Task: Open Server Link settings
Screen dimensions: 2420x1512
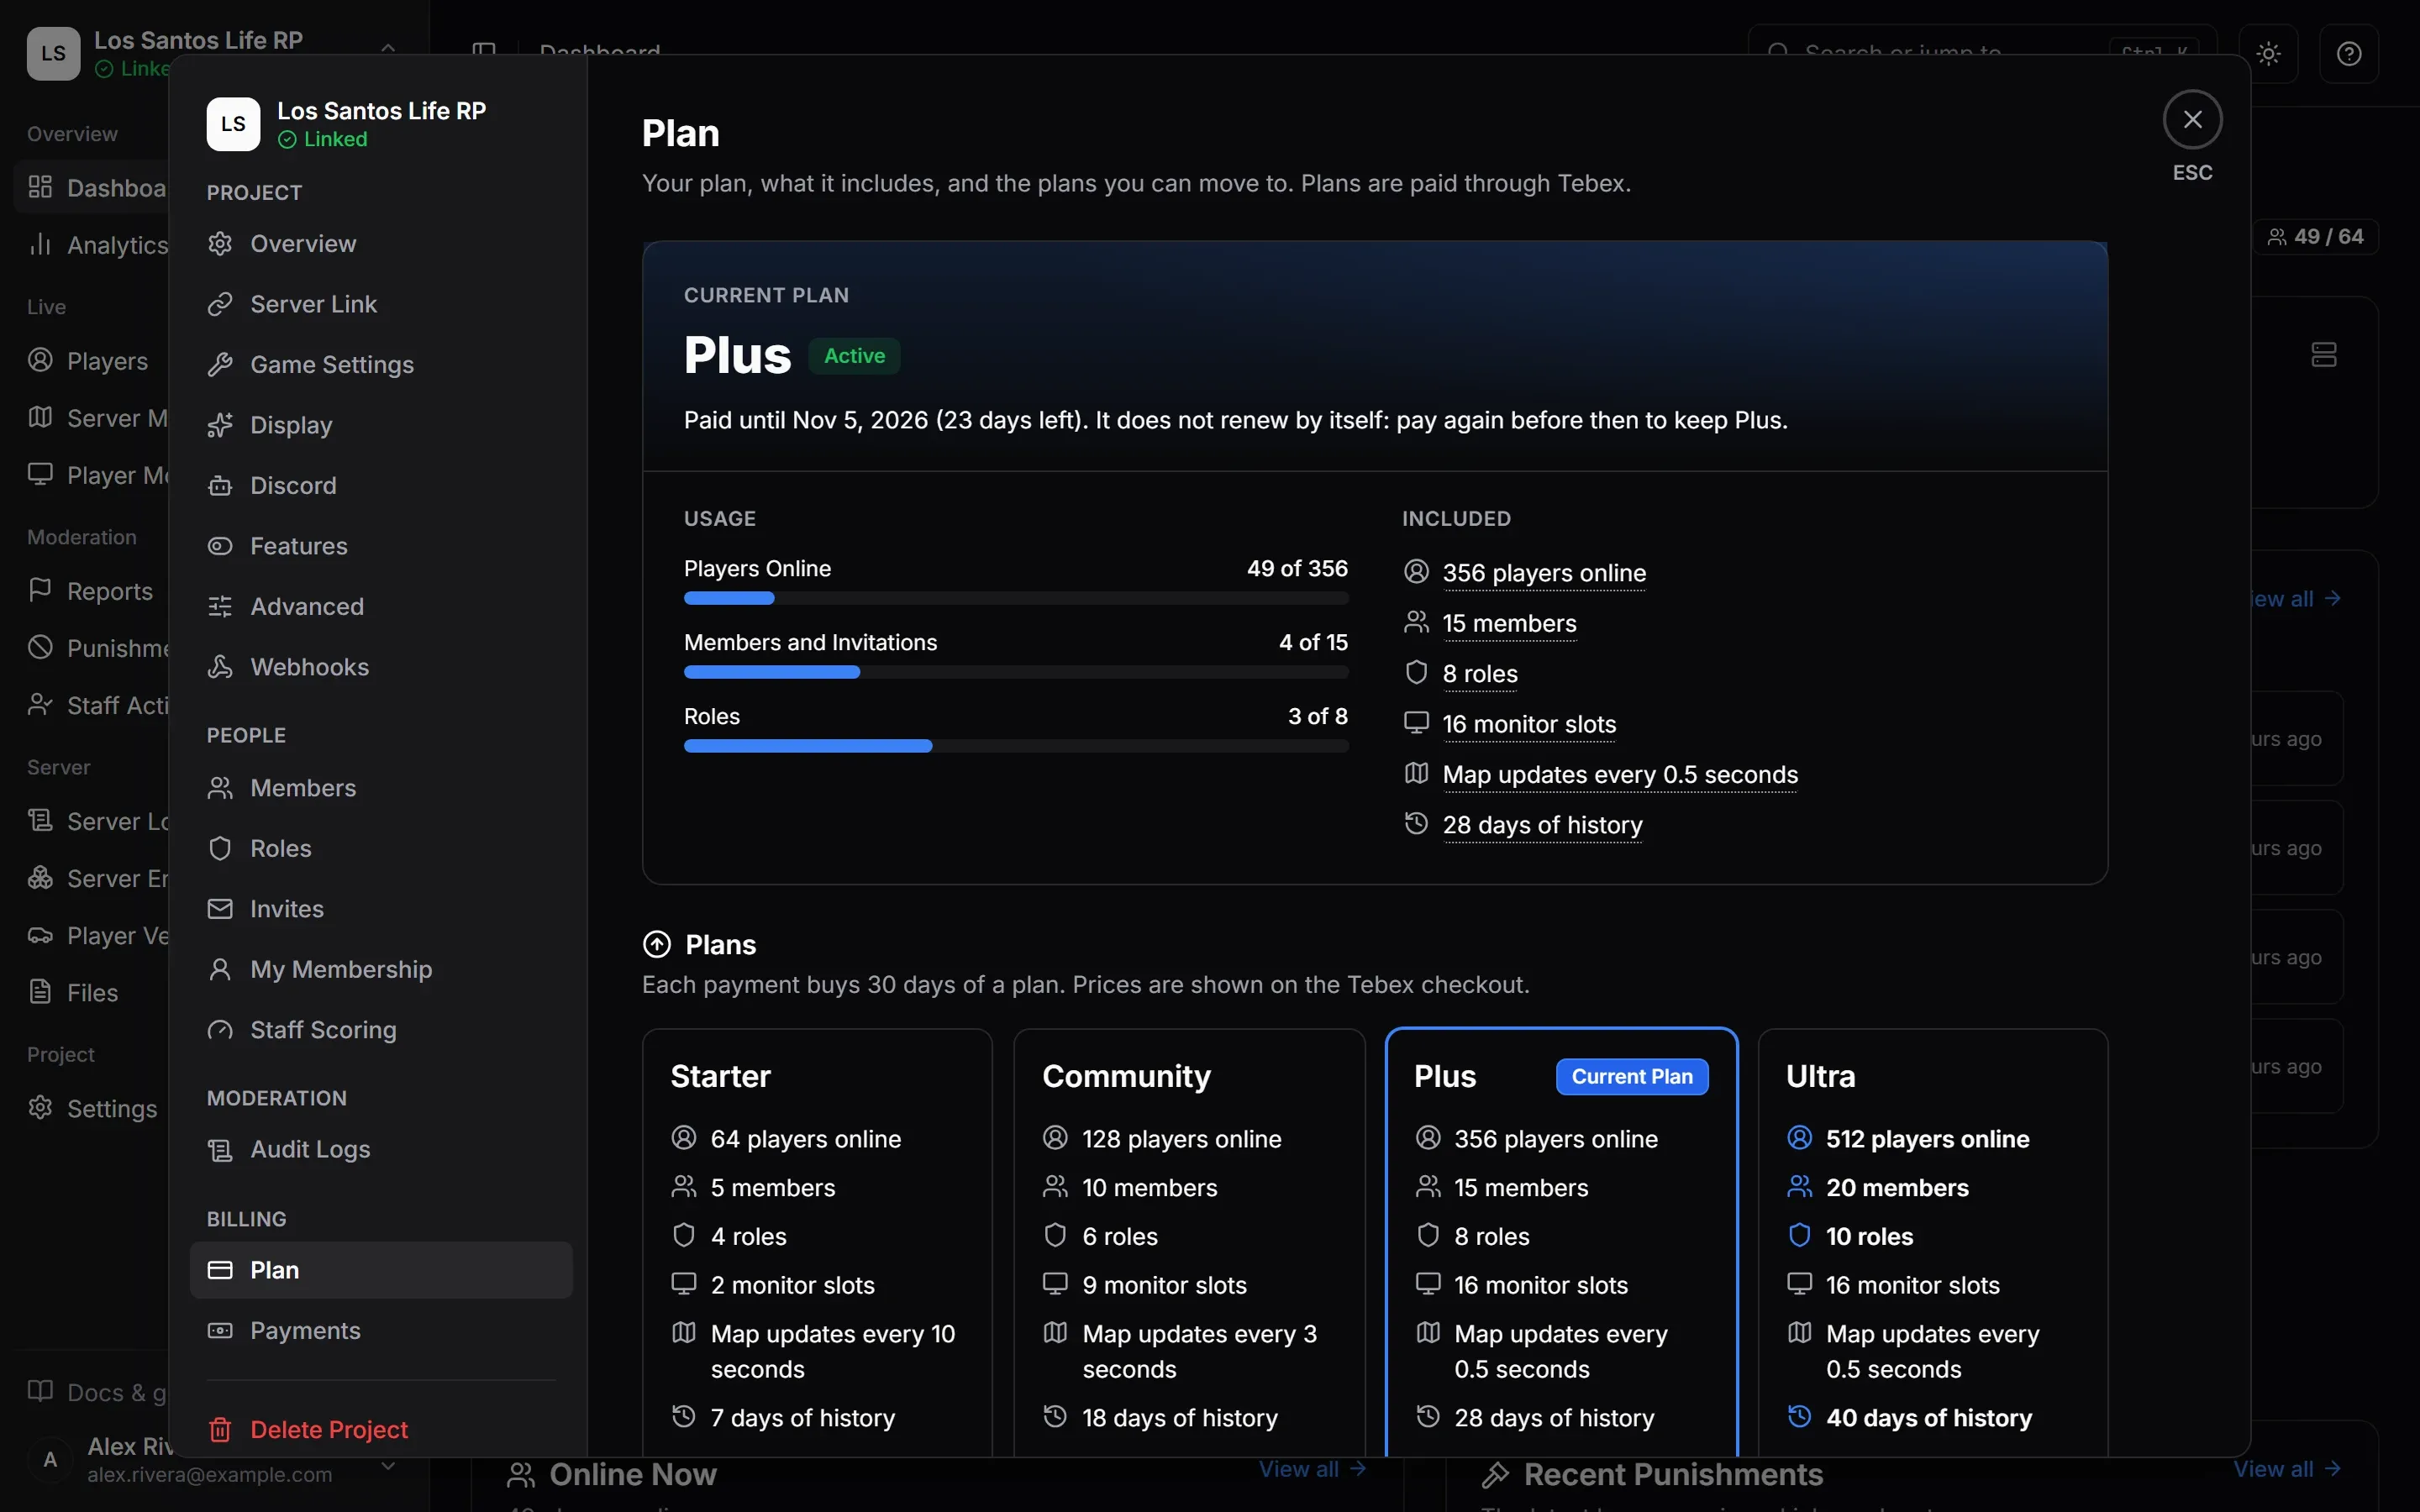Action: pyautogui.click(x=380, y=304)
